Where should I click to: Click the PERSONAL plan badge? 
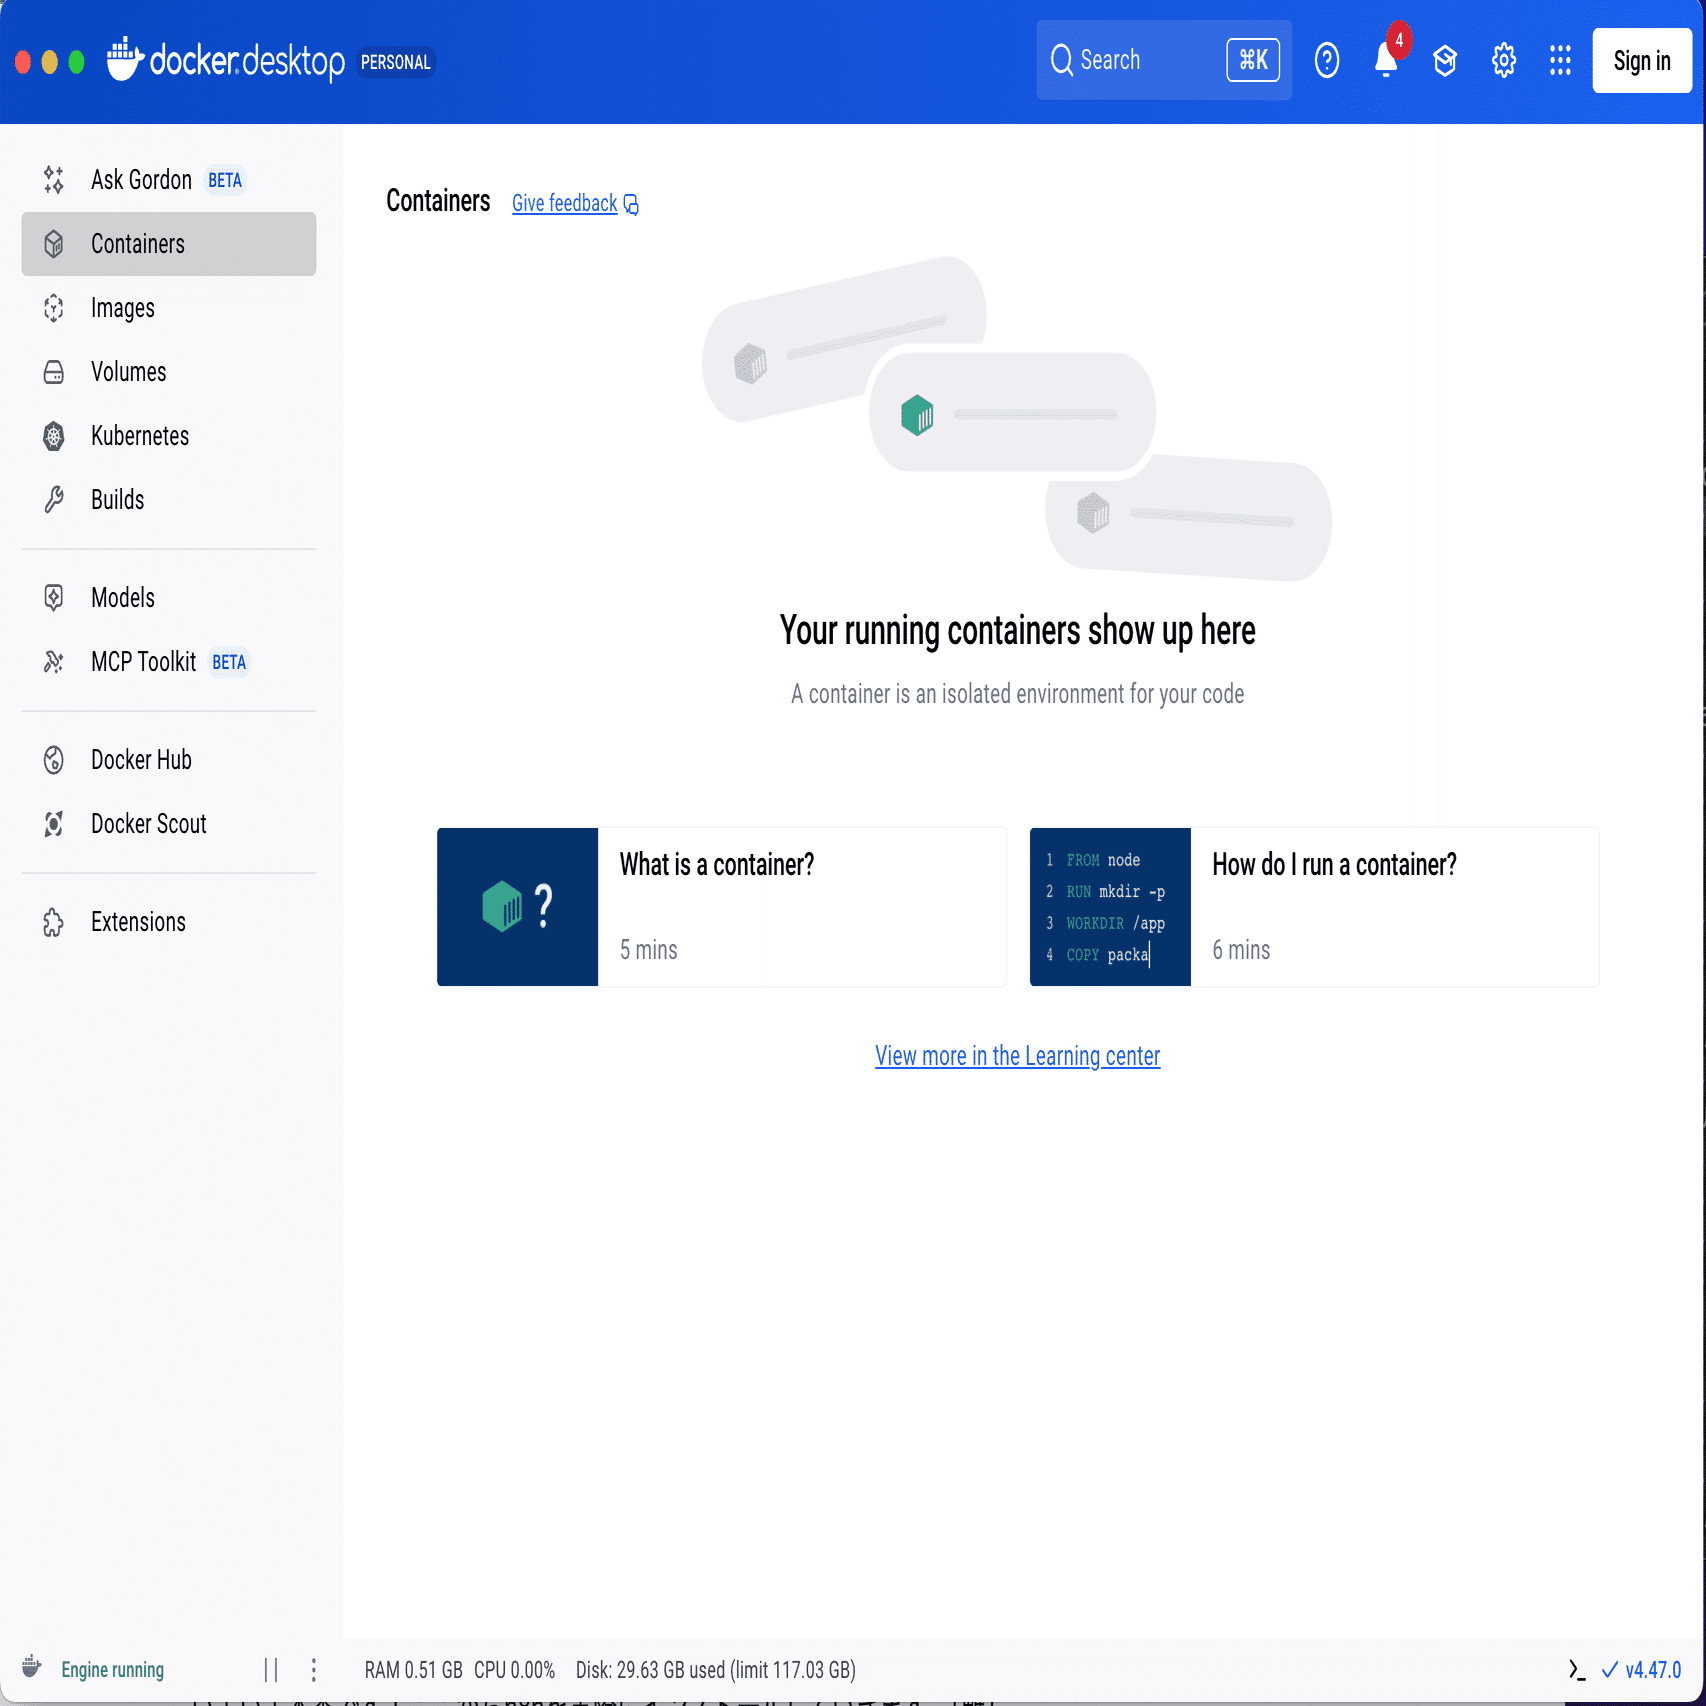[x=396, y=62]
